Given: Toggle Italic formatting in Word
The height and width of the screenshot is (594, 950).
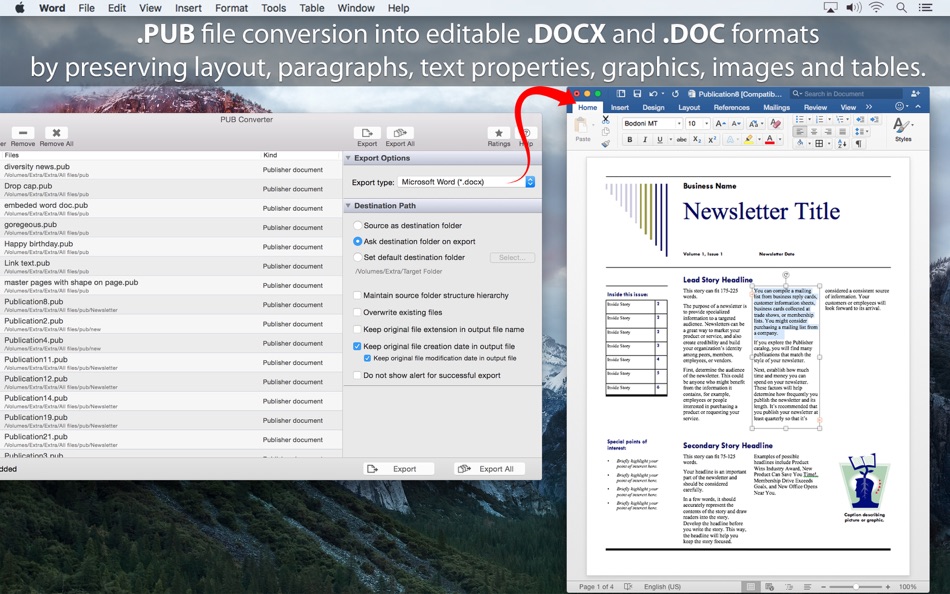Looking at the screenshot, I should (x=645, y=140).
